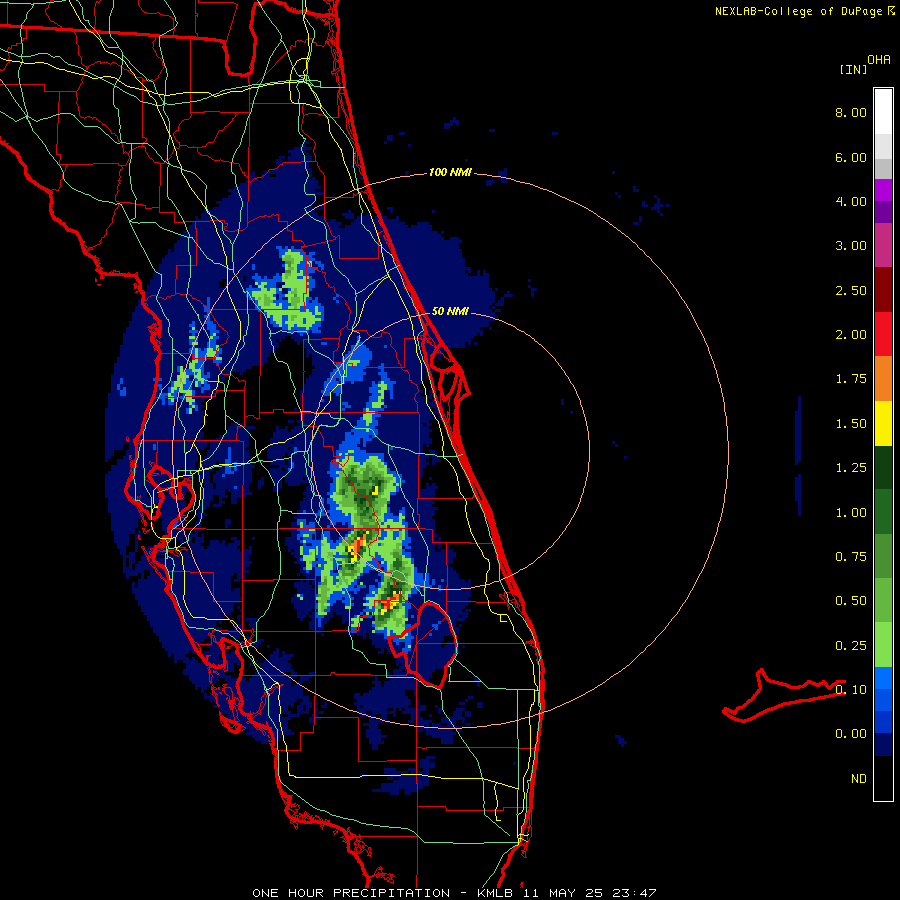Image resolution: width=900 pixels, height=900 pixels.
Task: Click the 0.75 legend value
Action: (851, 557)
